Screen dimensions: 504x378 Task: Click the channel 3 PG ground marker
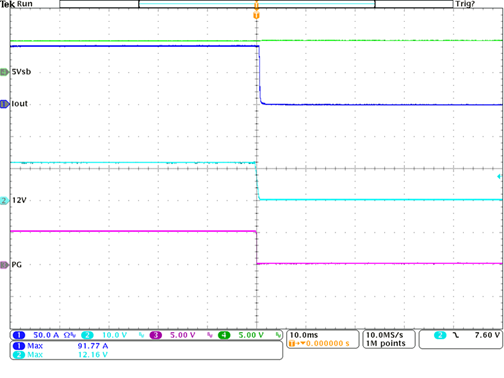point(4,265)
